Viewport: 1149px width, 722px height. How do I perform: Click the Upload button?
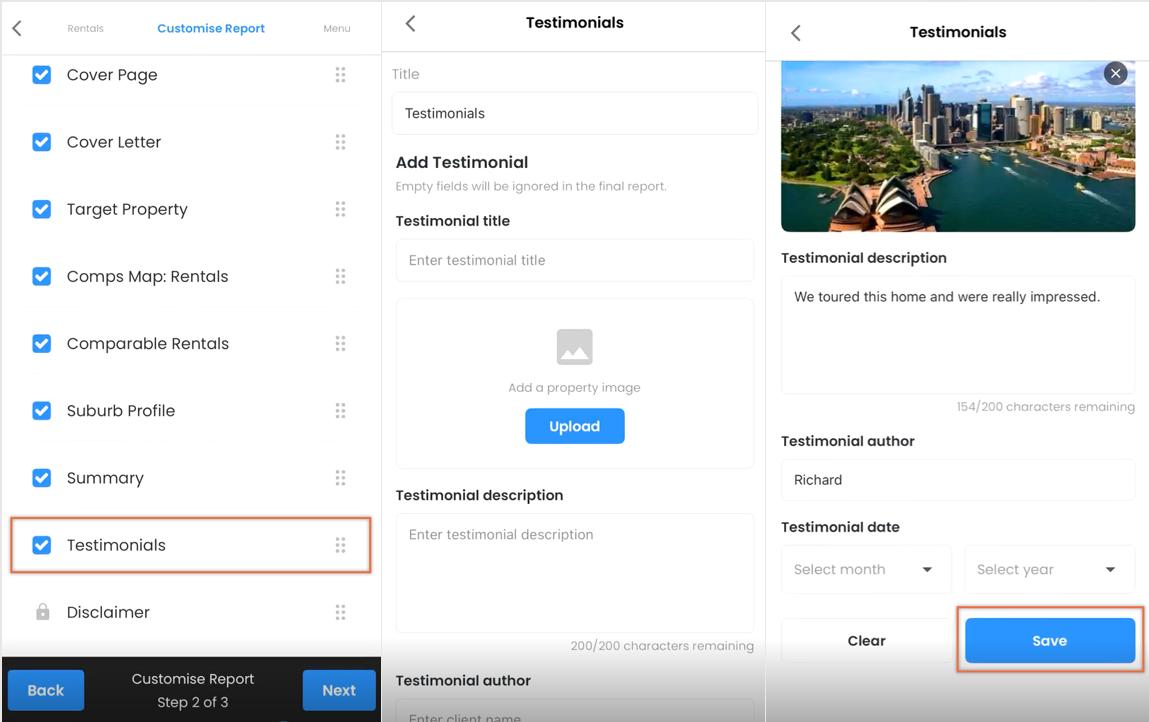(x=574, y=427)
